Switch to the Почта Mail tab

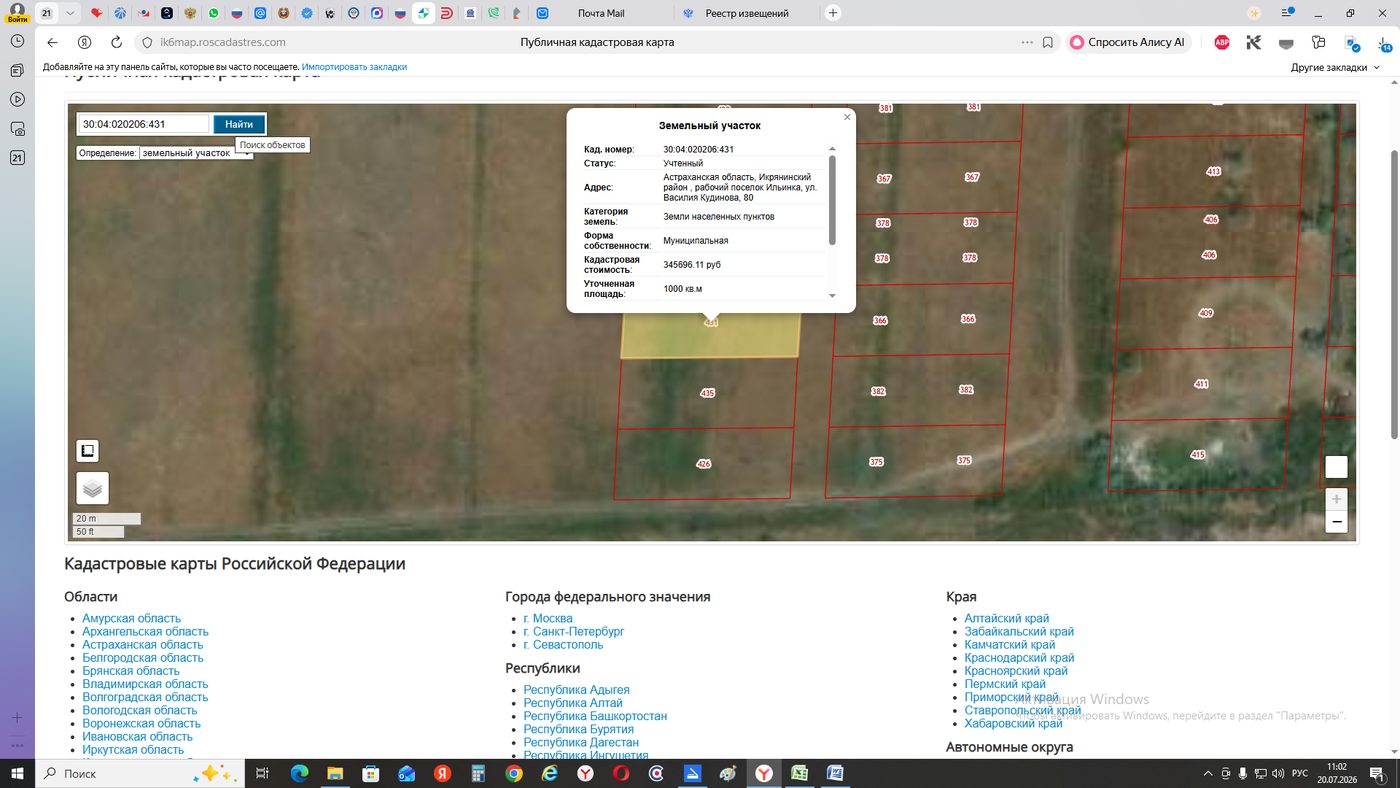[x=601, y=13]
